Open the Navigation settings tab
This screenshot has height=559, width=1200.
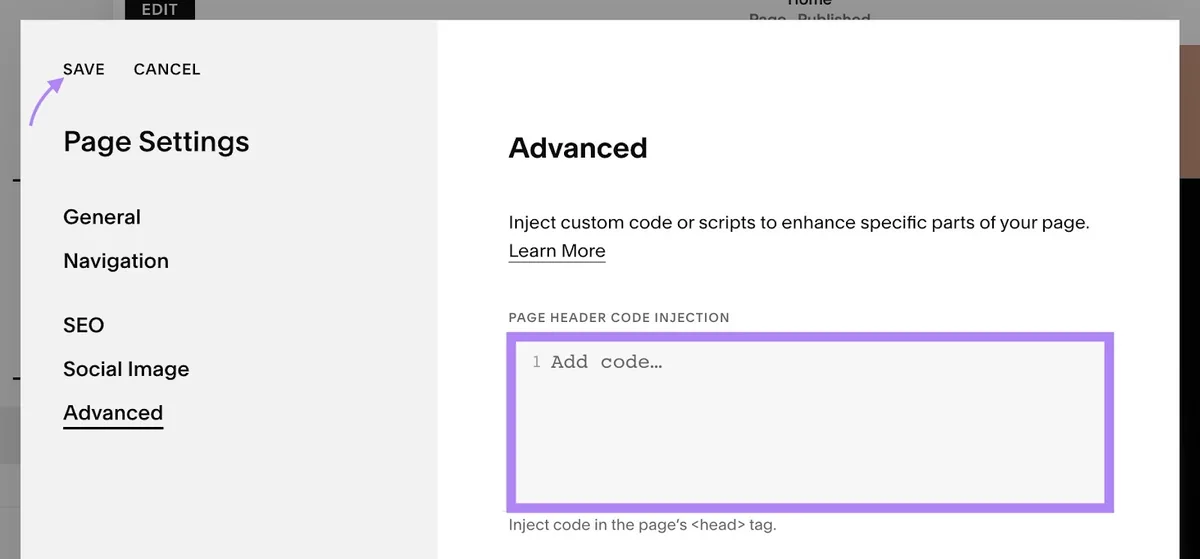click(116, 261)
